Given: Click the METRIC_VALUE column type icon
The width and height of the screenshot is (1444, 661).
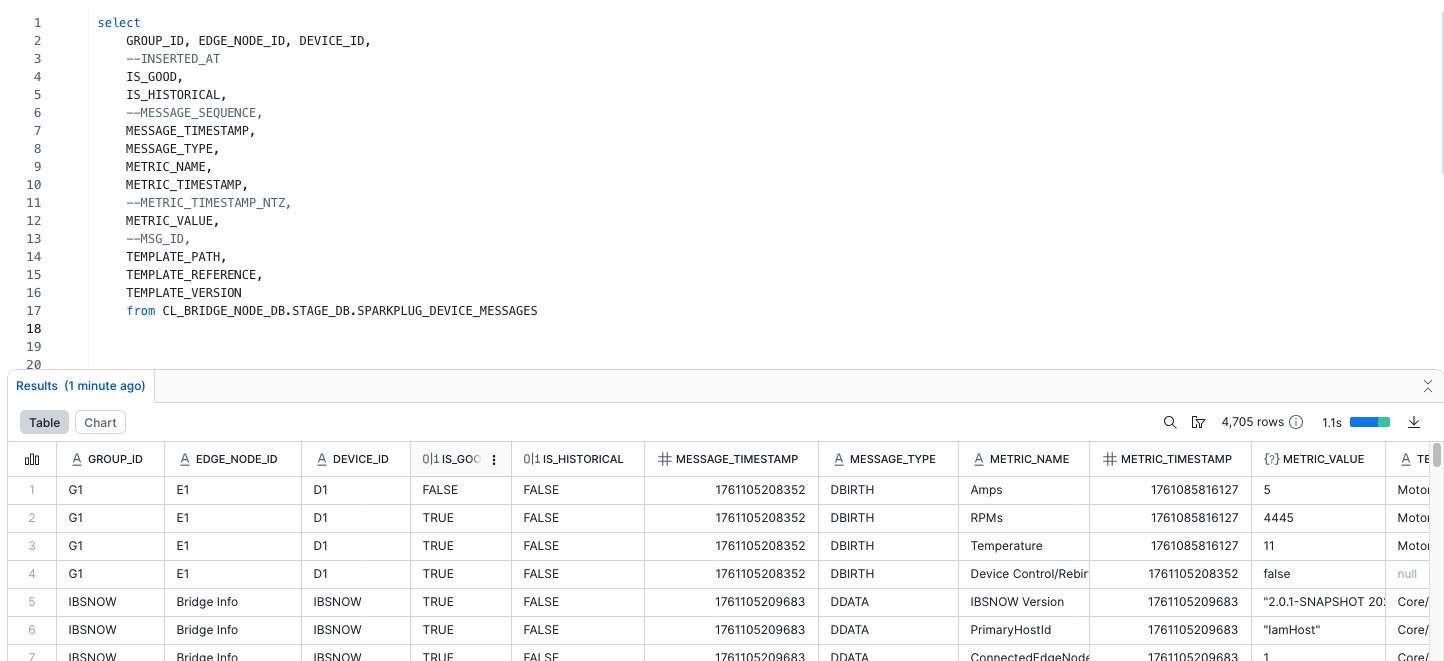Looking at the screenshot, I should click(1271, 459).
